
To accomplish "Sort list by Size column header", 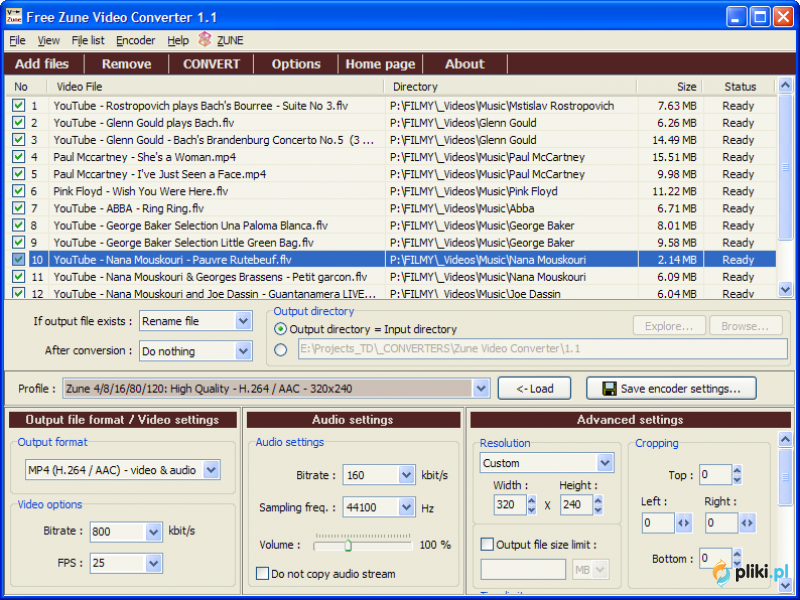I will coord(670,86).
